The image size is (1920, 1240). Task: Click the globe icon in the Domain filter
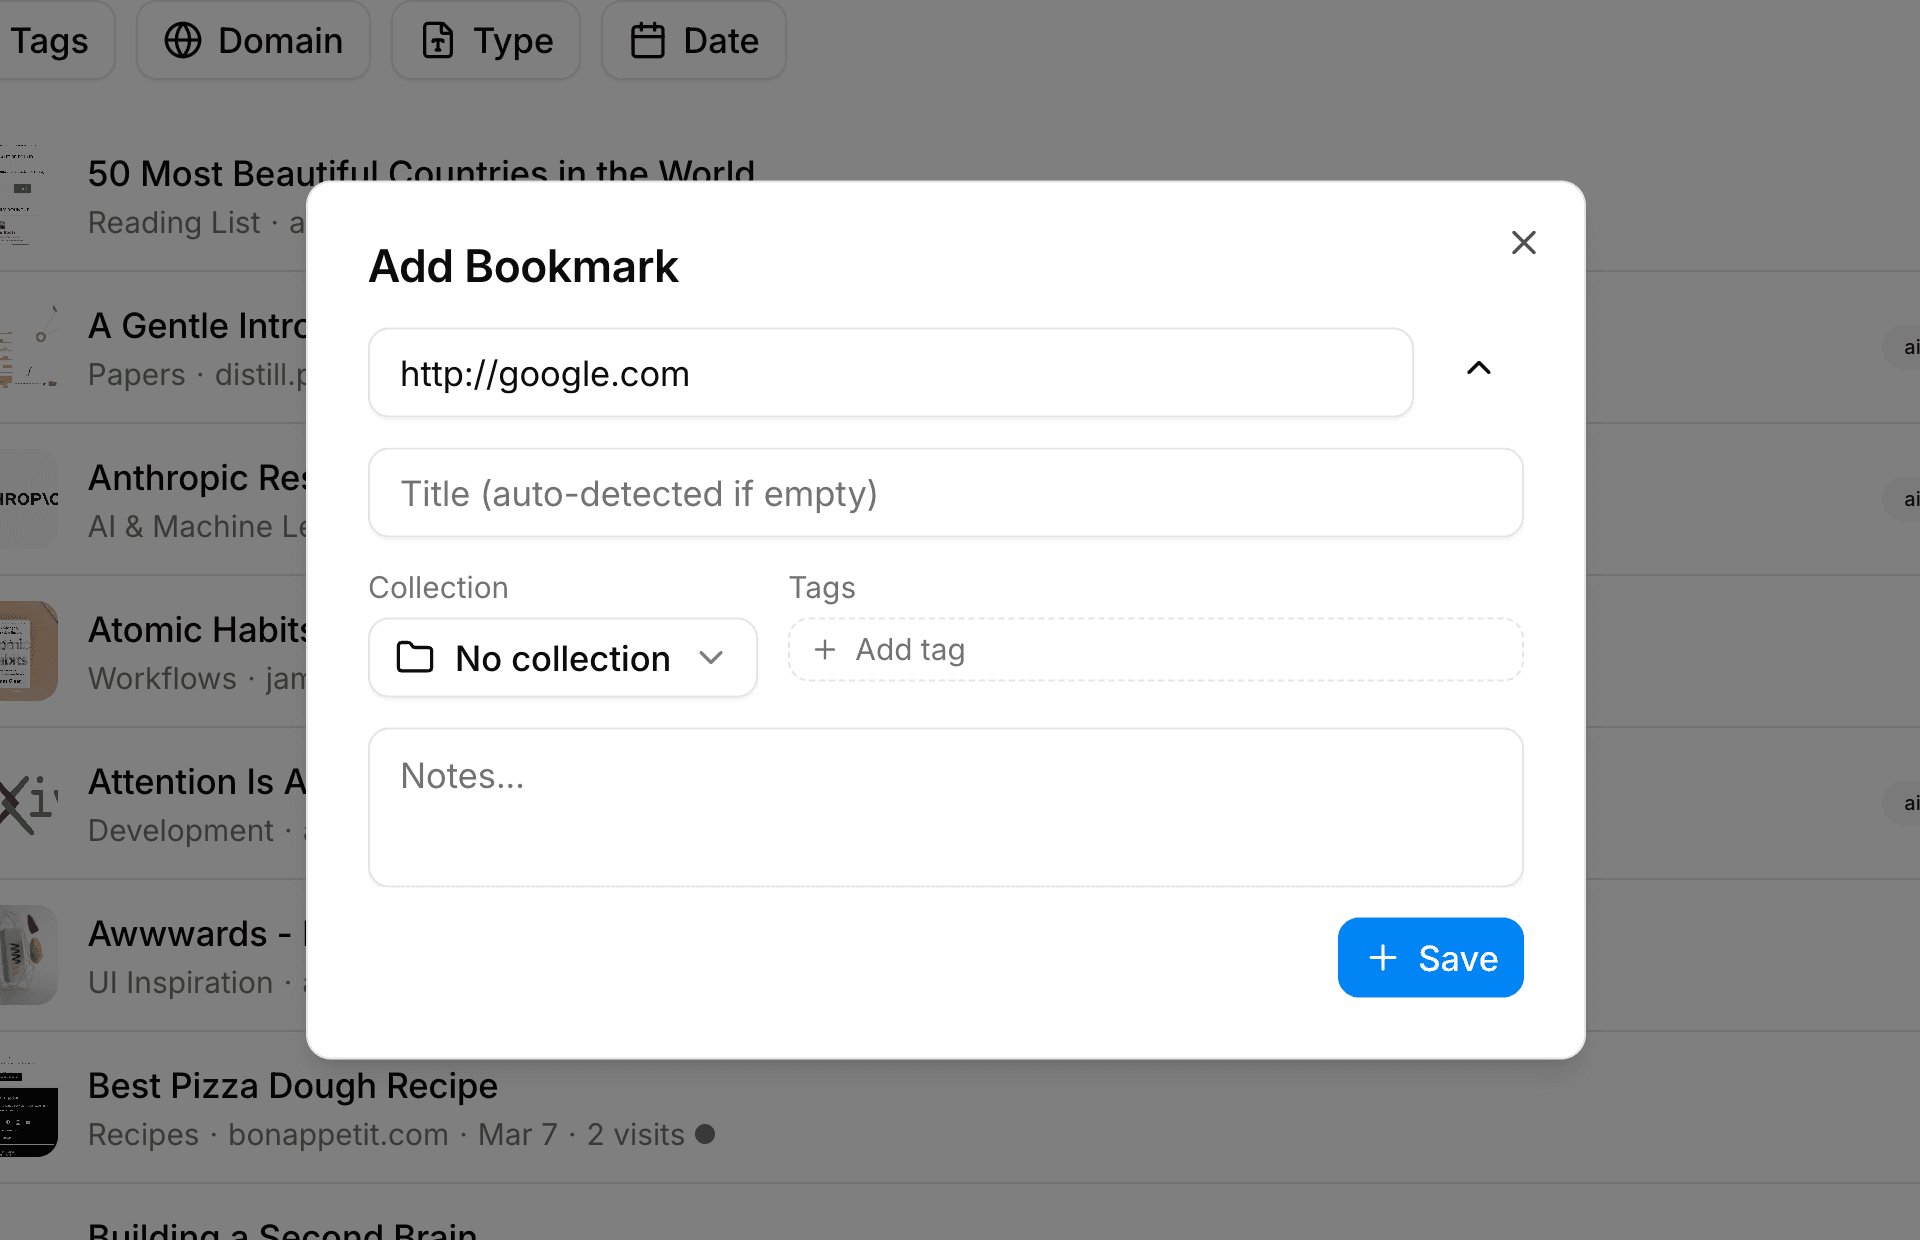tap(183, 41)
